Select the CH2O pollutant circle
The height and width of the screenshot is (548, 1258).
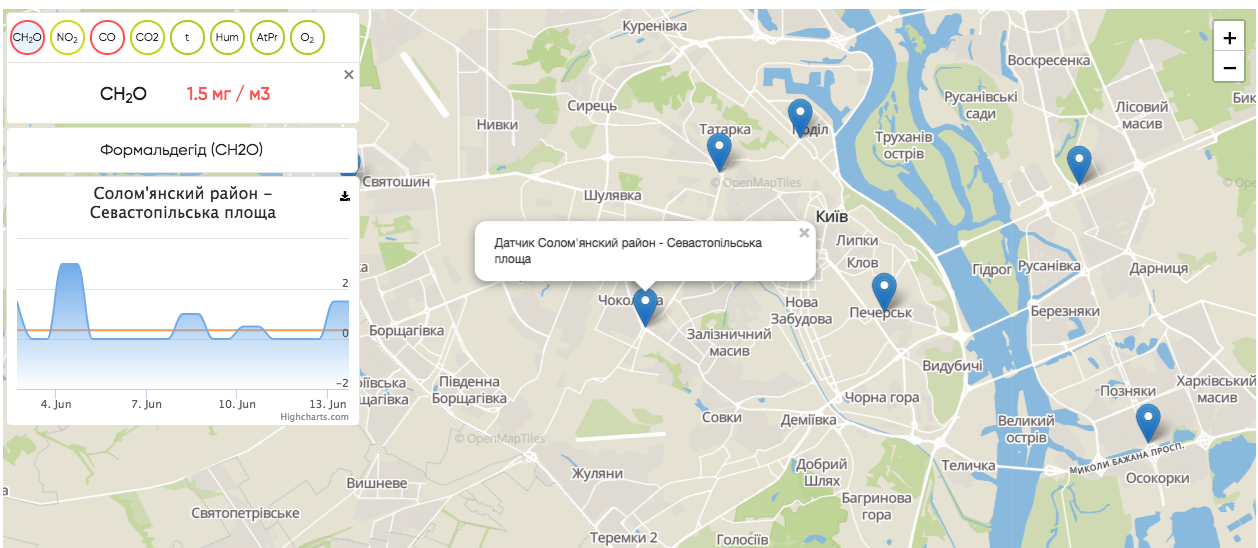[x=27, y=37]
